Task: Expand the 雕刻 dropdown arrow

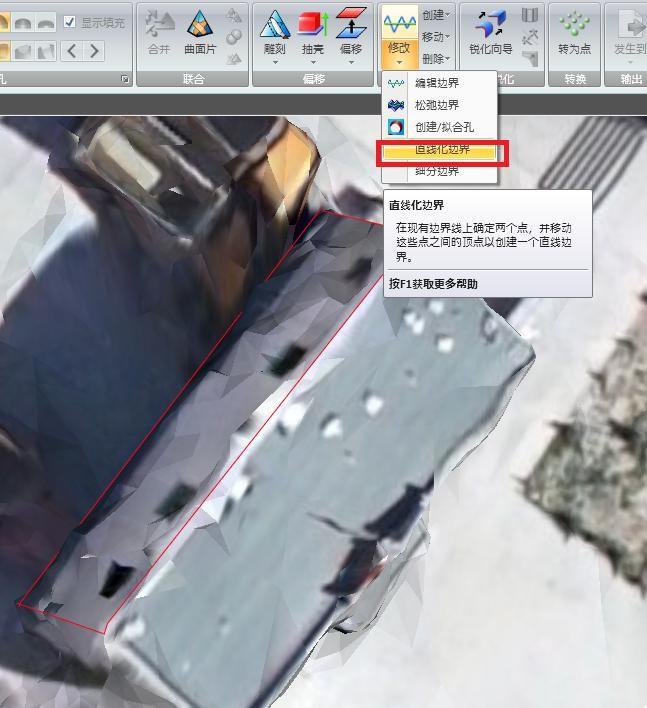Action: point(275,62)
